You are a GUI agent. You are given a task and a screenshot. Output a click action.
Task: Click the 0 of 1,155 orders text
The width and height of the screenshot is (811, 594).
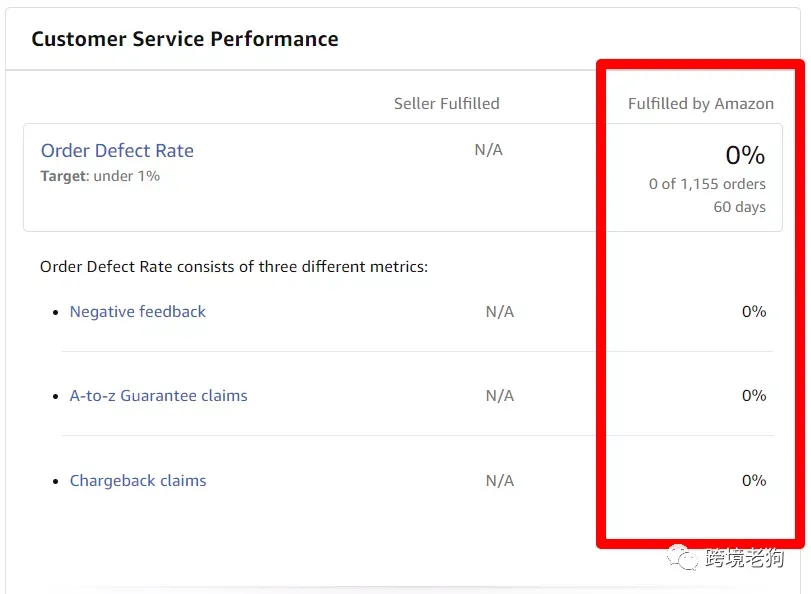click(707, 184)
